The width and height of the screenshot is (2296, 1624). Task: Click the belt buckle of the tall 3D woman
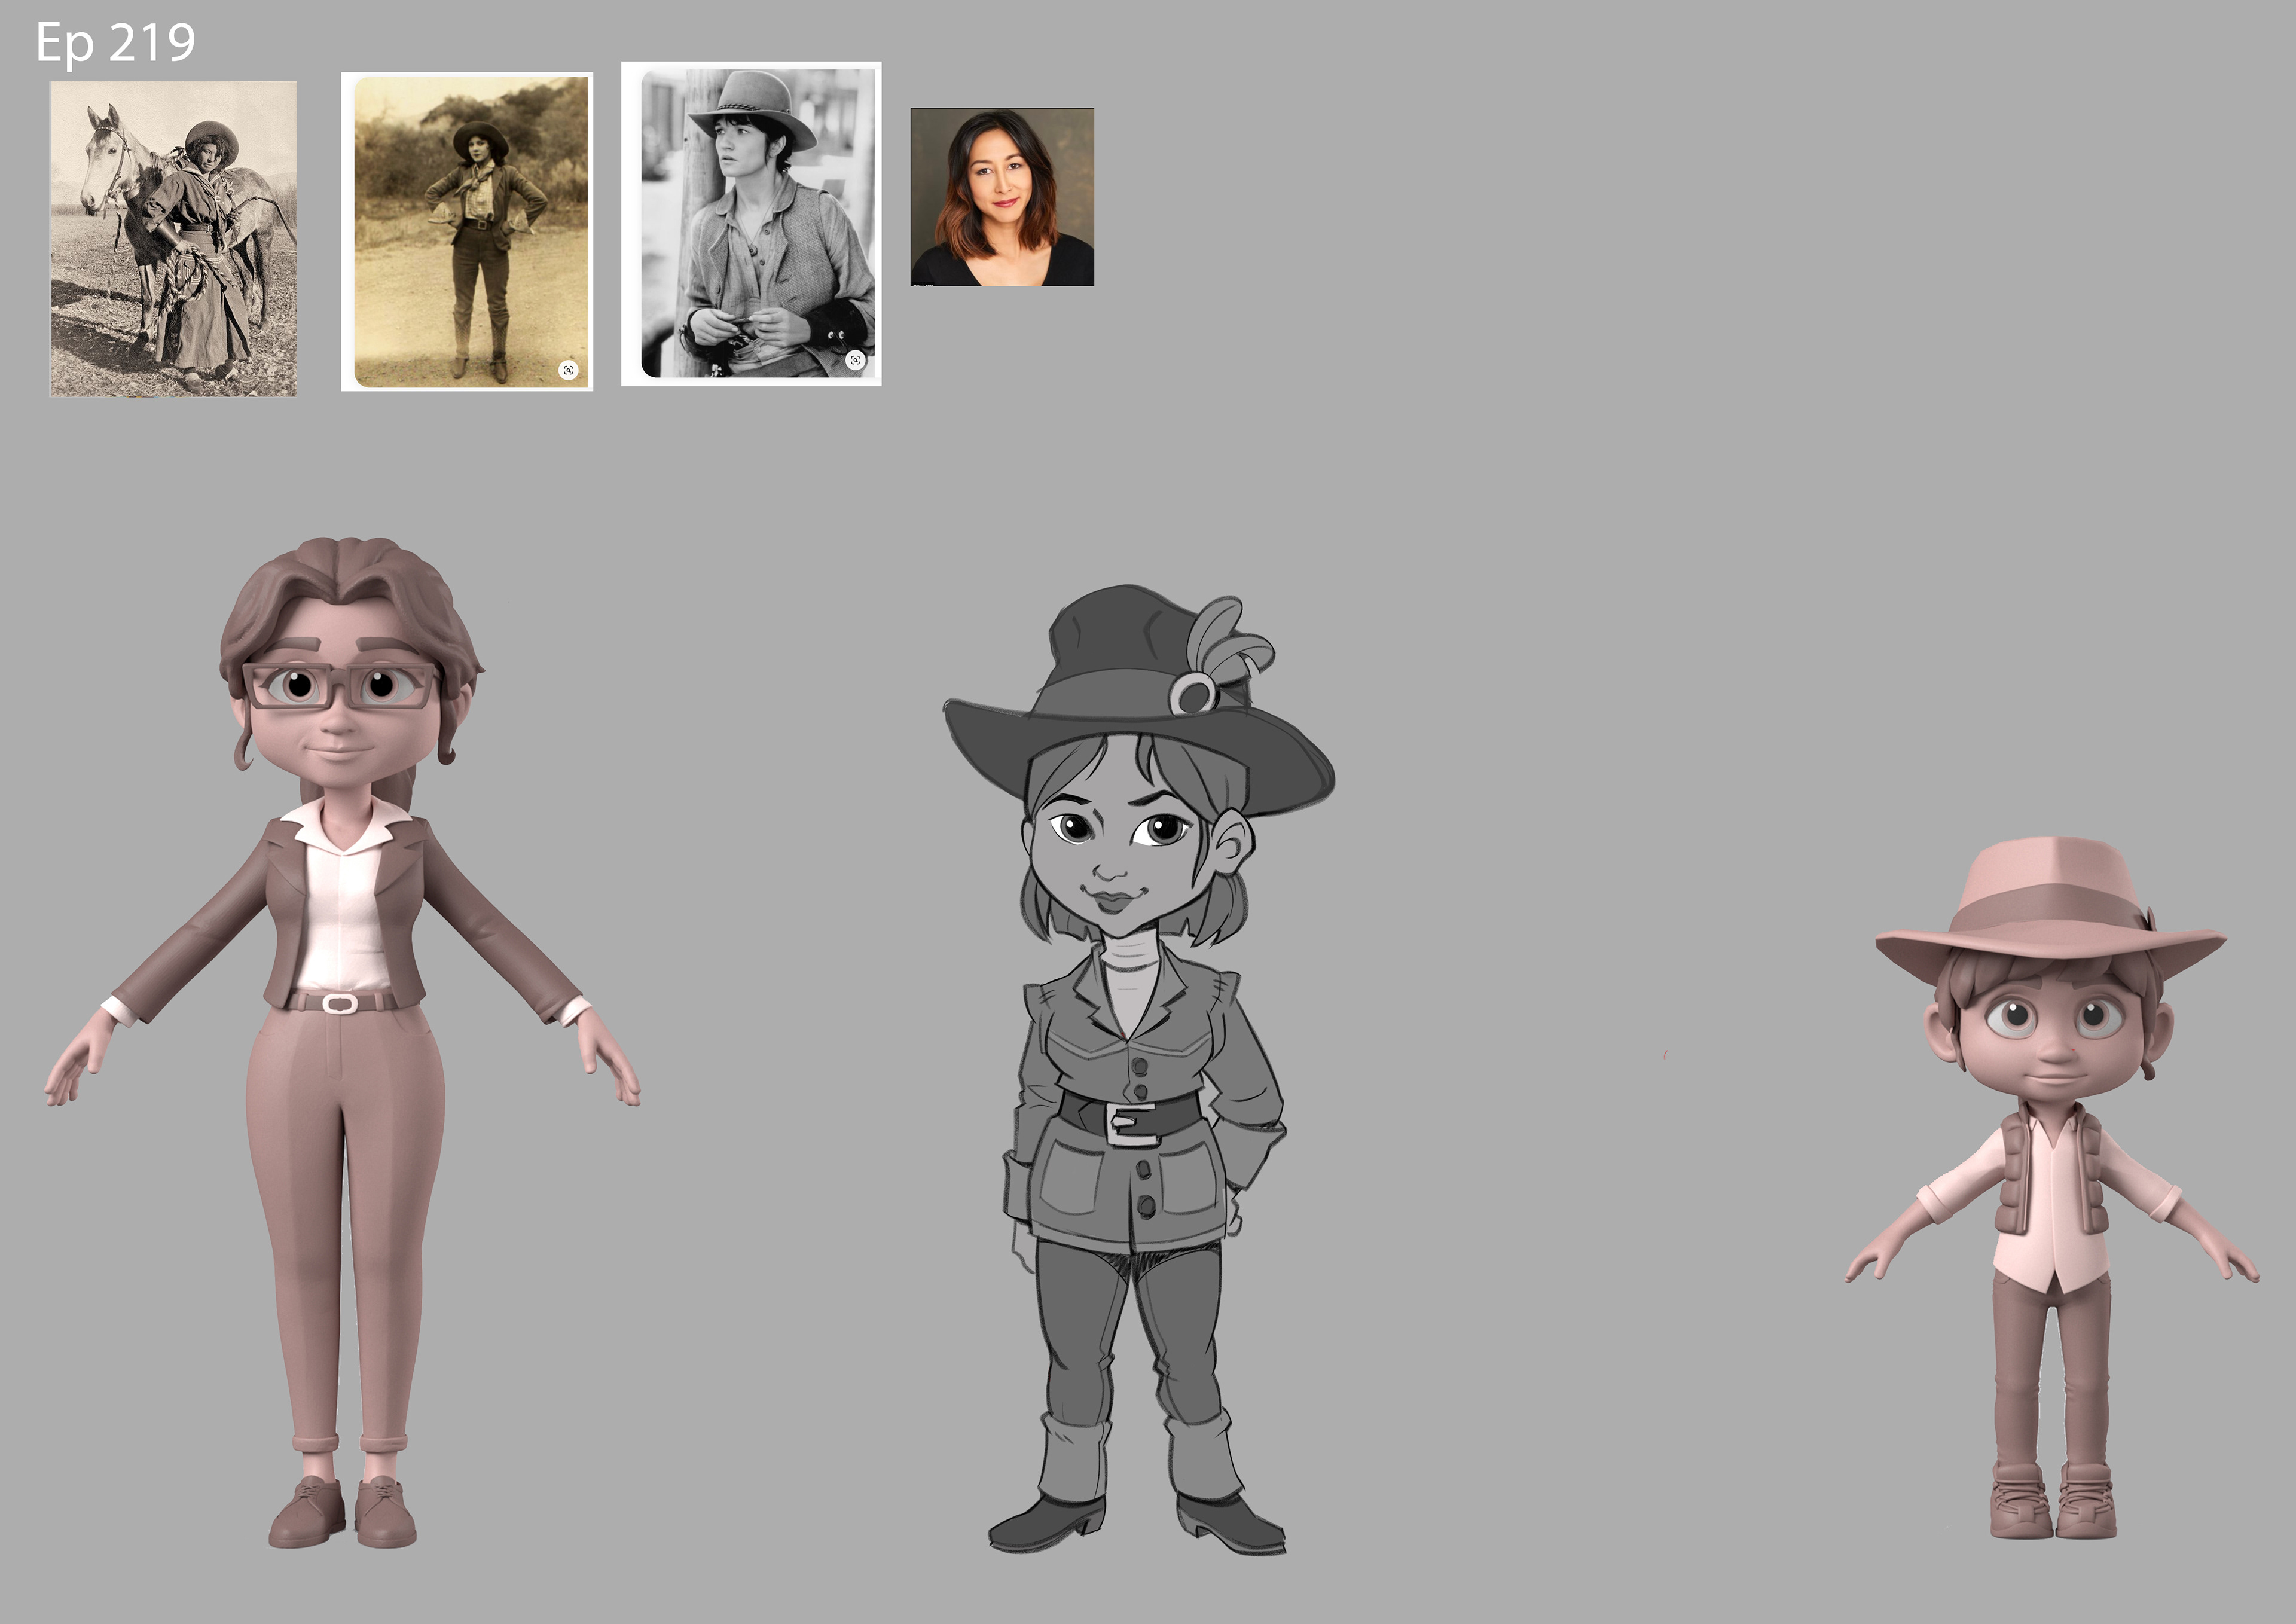339,1003
